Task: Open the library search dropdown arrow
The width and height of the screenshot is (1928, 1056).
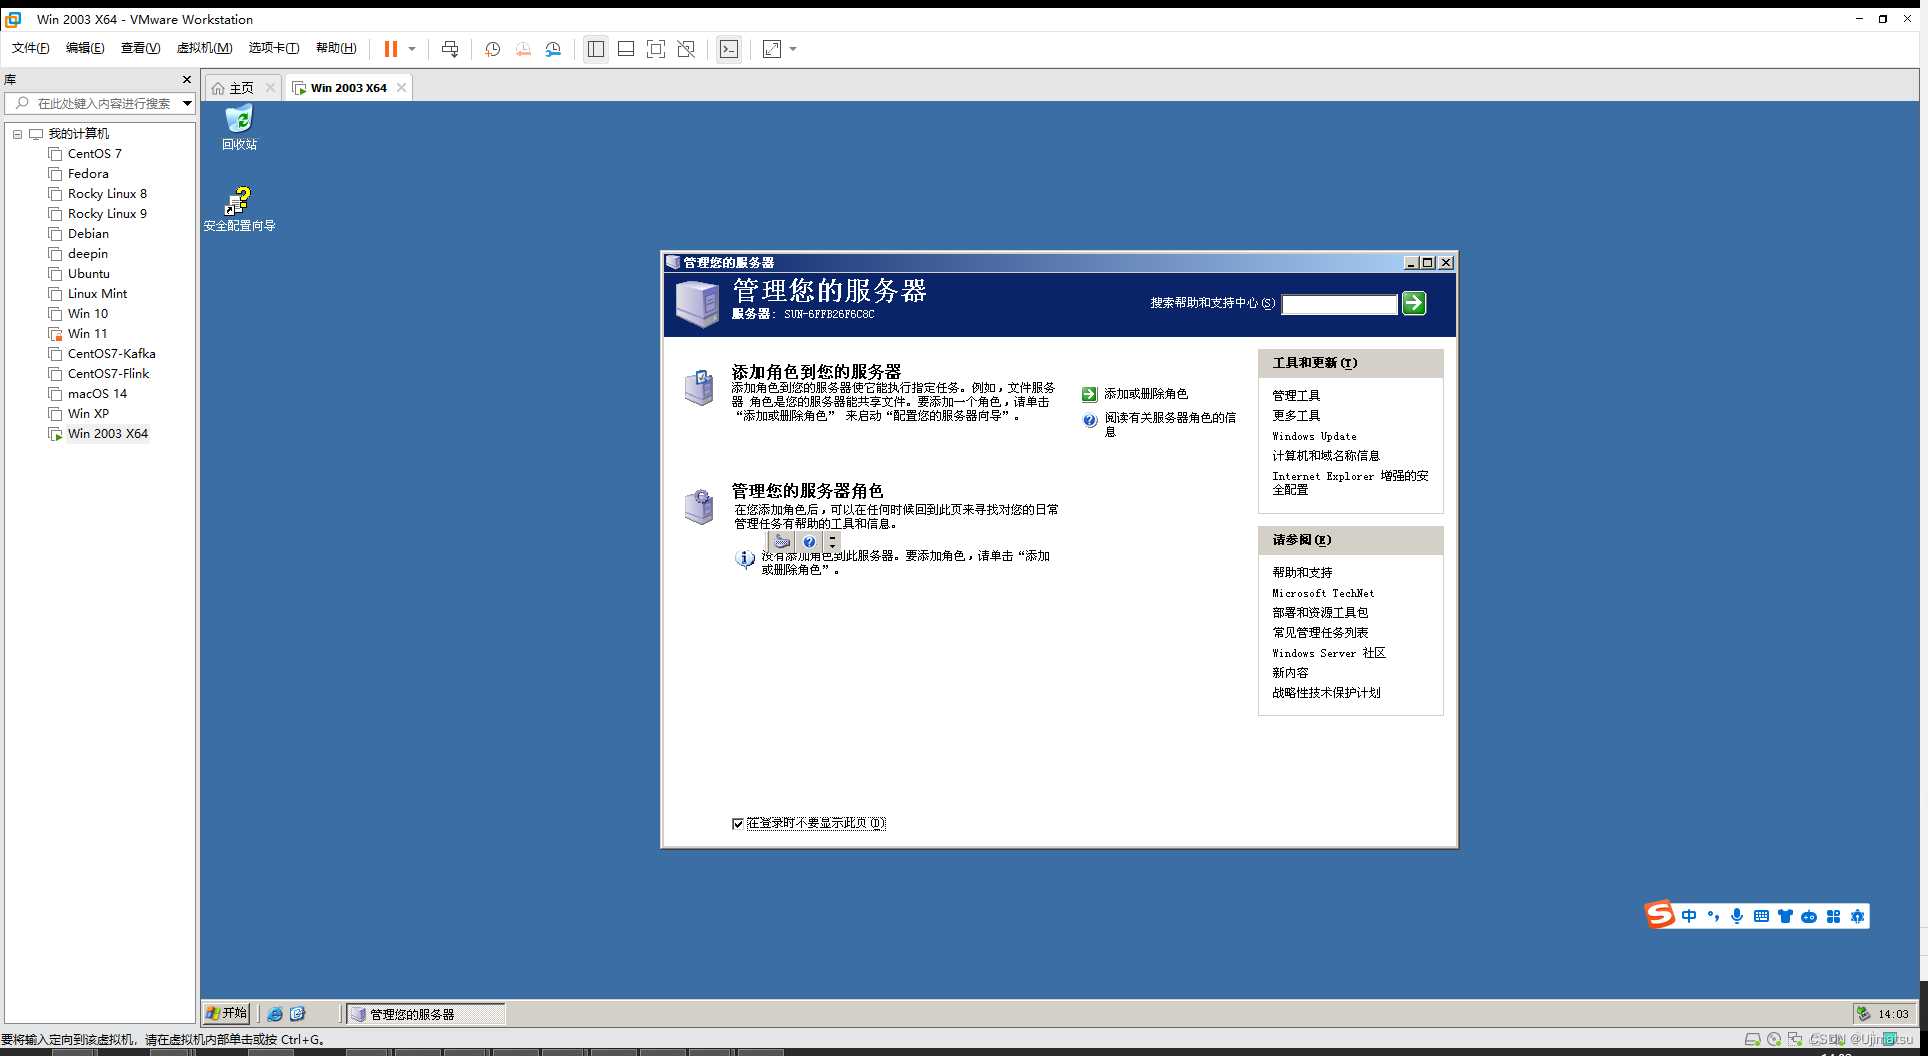Action: pos(187,103)
